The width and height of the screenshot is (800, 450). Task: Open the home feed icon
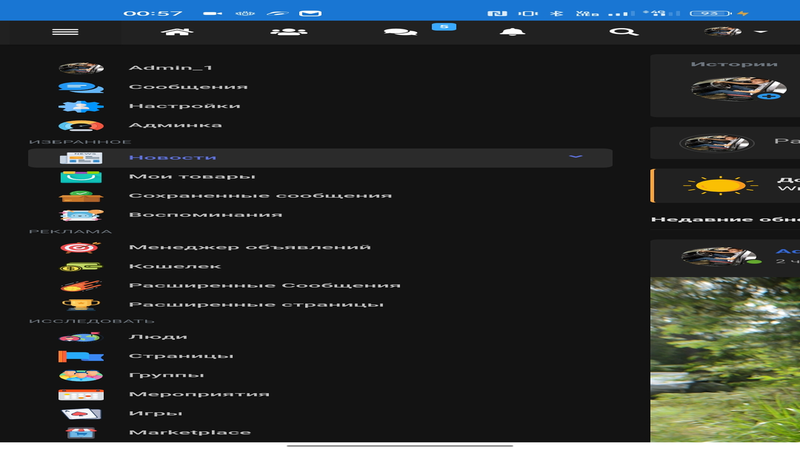point(177,32)
